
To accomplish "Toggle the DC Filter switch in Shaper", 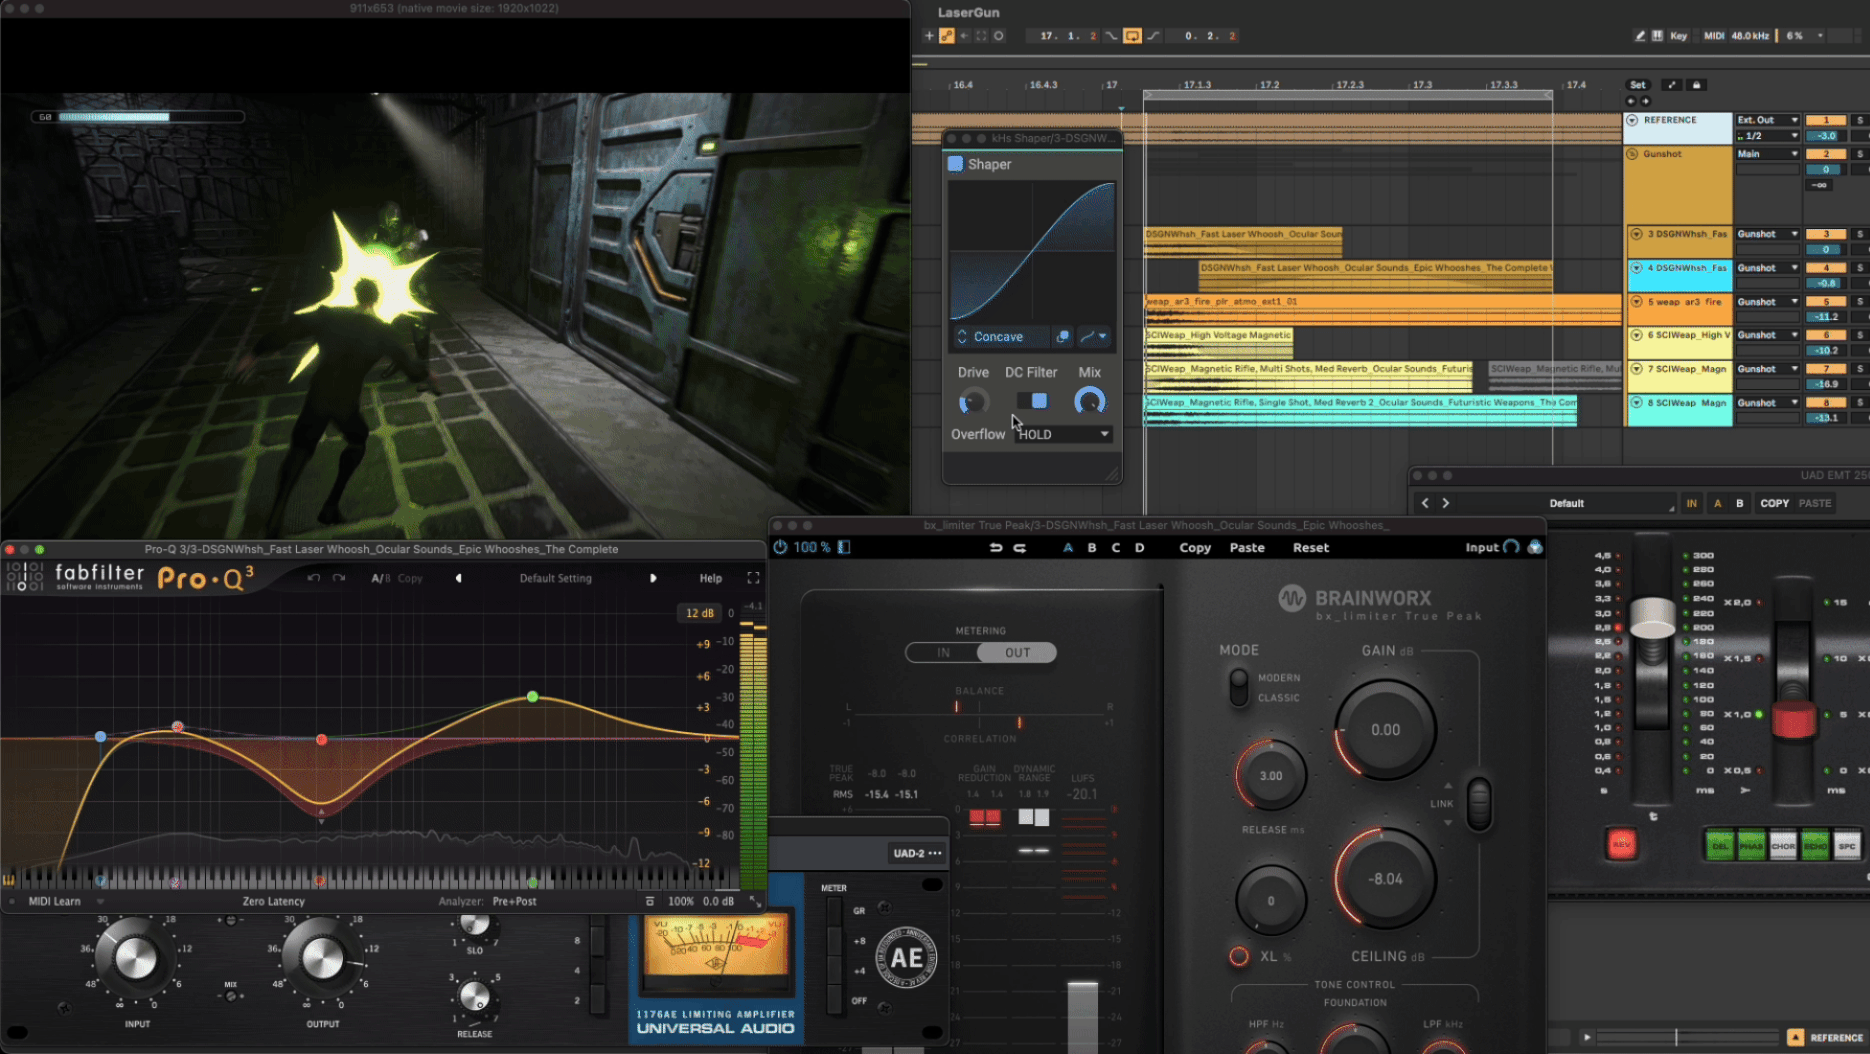I will pyautogui.click(x=1032, y=401).
